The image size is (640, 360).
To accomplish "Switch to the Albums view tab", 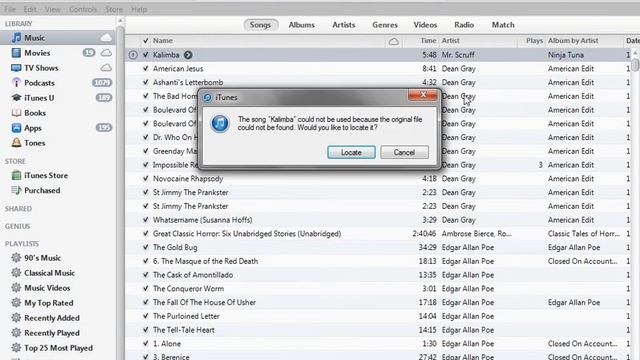I will [302, 25].
